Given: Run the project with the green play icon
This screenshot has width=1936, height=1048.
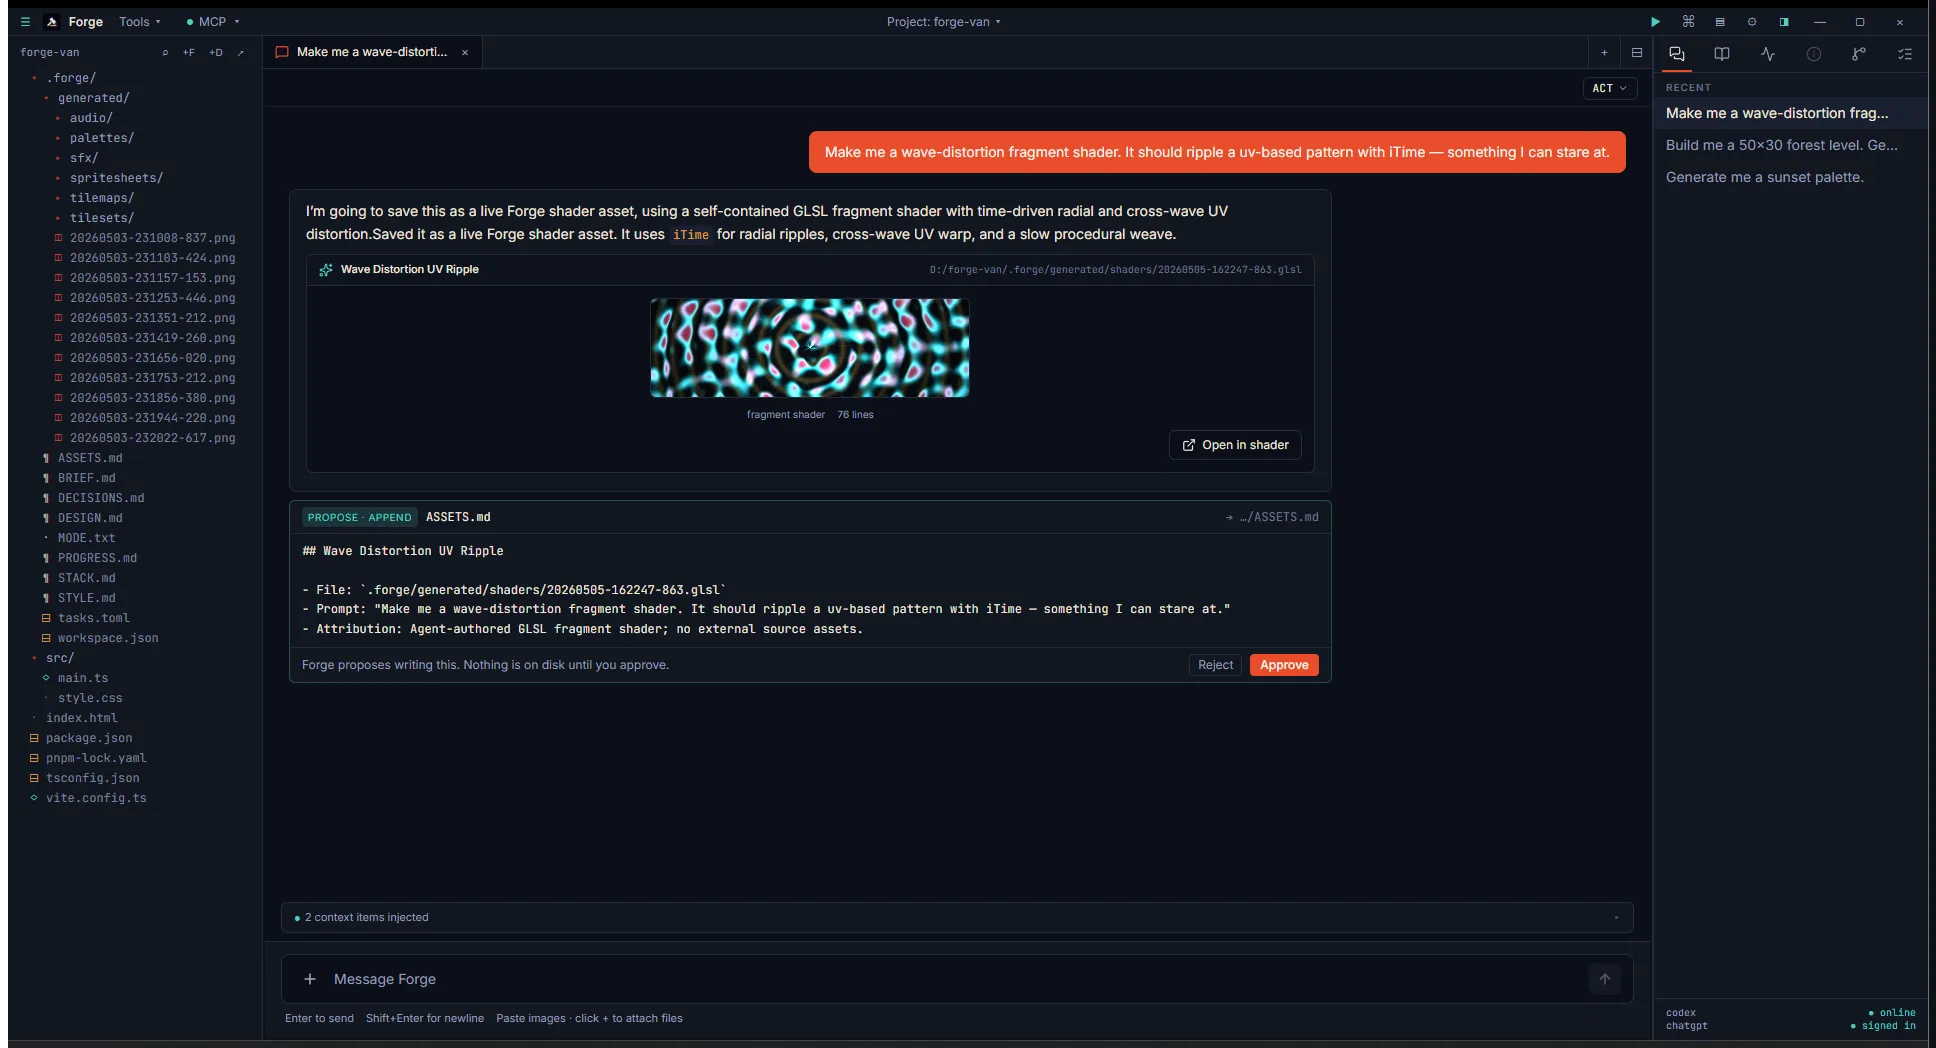Looking at the screenshot, I should [1655, 21].
